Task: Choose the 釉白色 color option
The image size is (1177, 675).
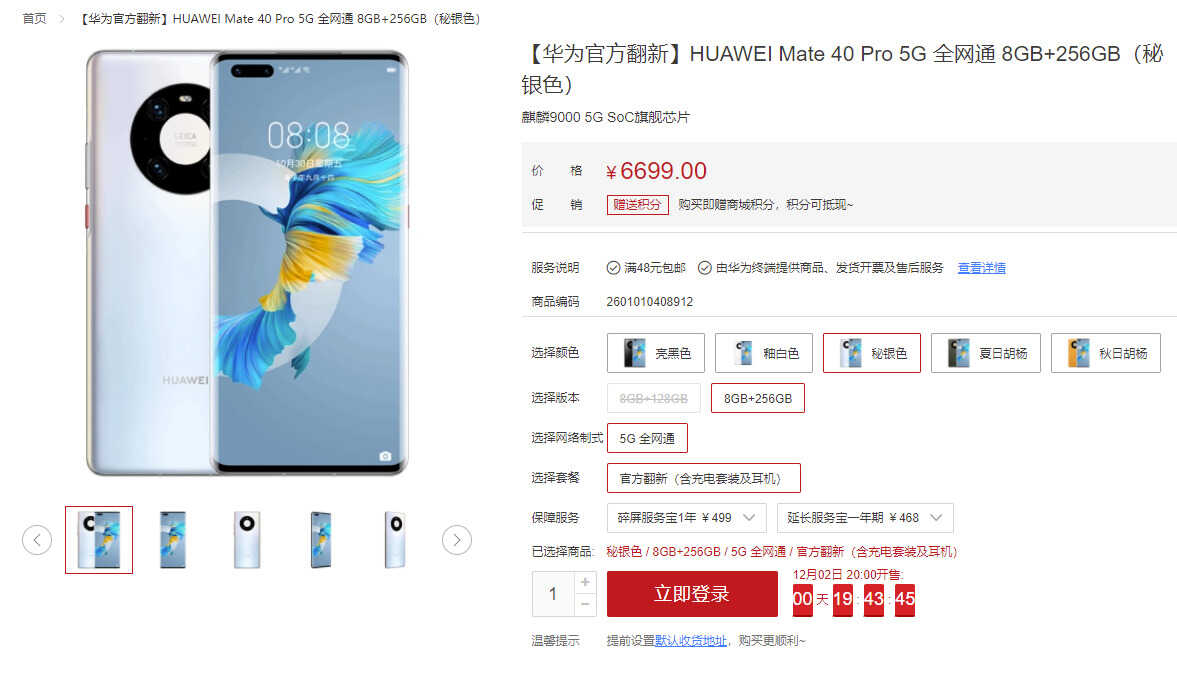Action: click(x=763, y=353)
